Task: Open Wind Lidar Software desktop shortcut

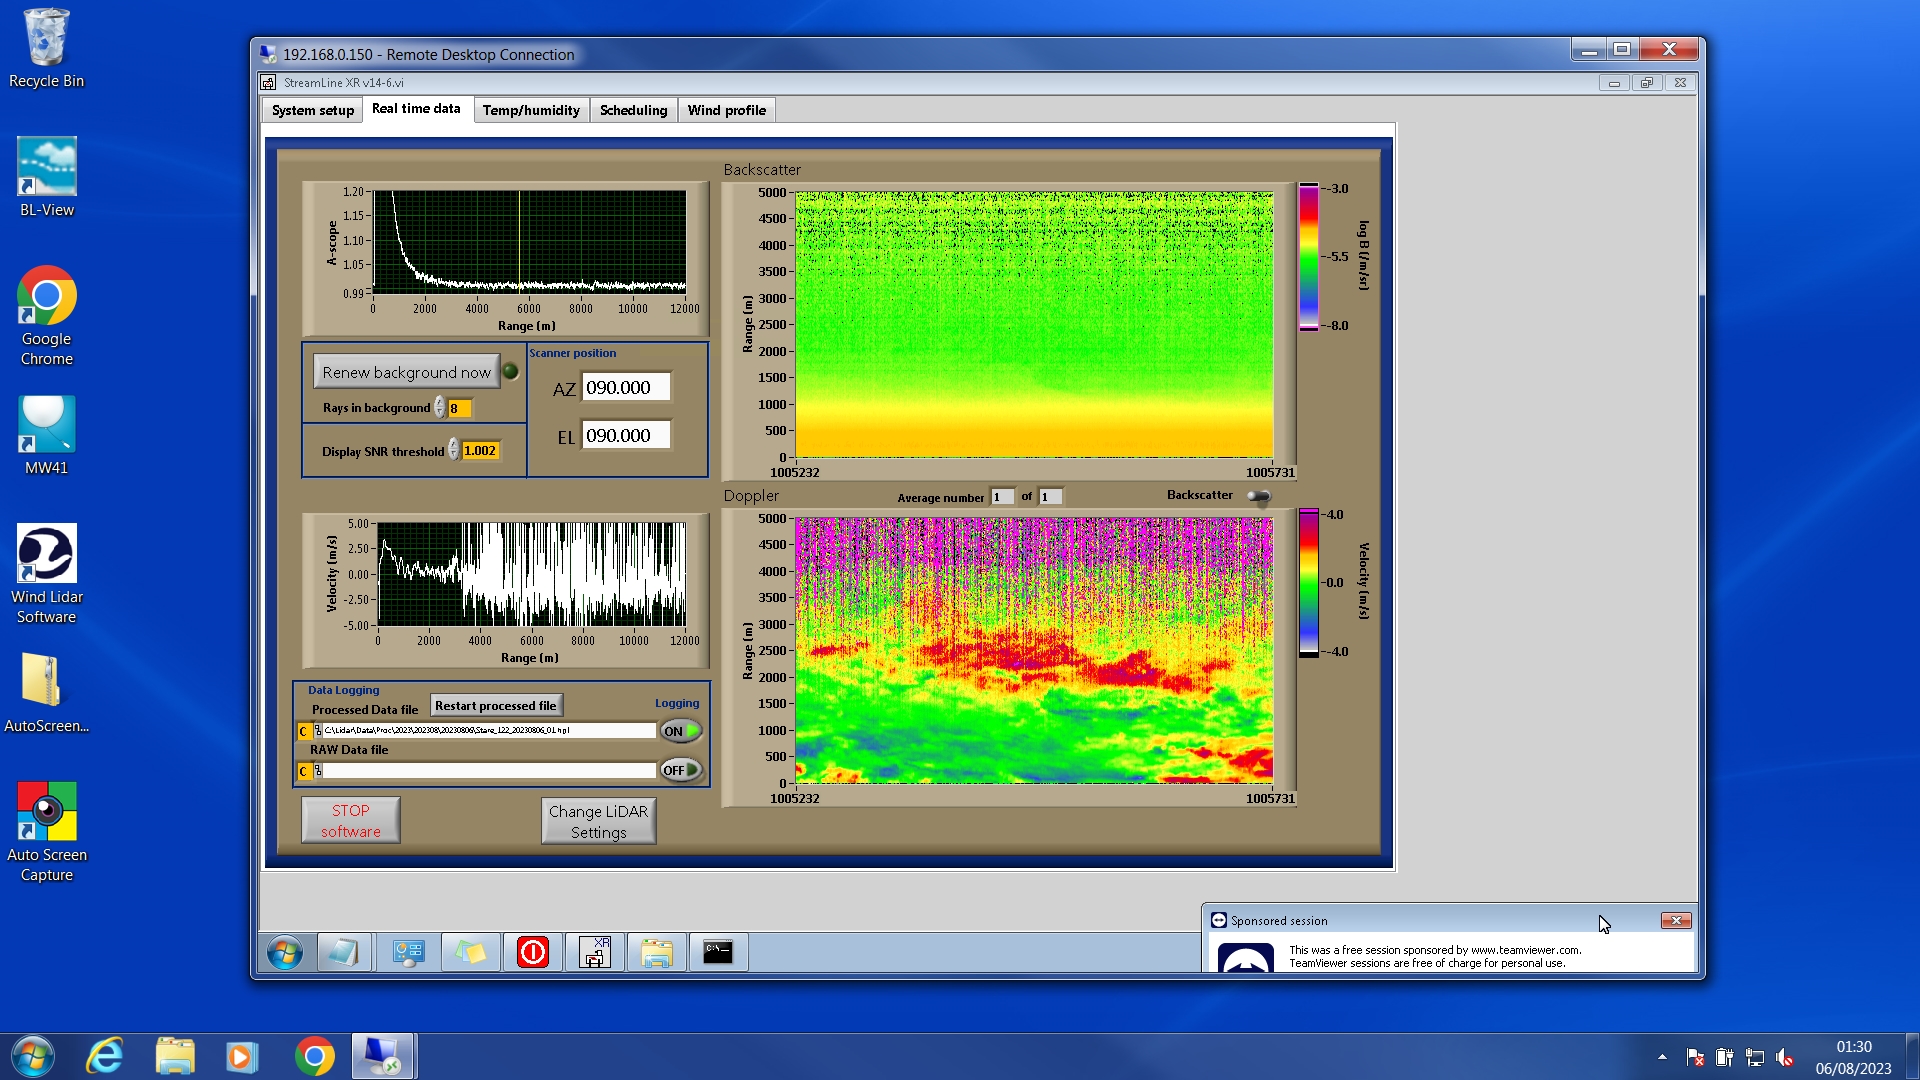Action: [x=46, y=554]
